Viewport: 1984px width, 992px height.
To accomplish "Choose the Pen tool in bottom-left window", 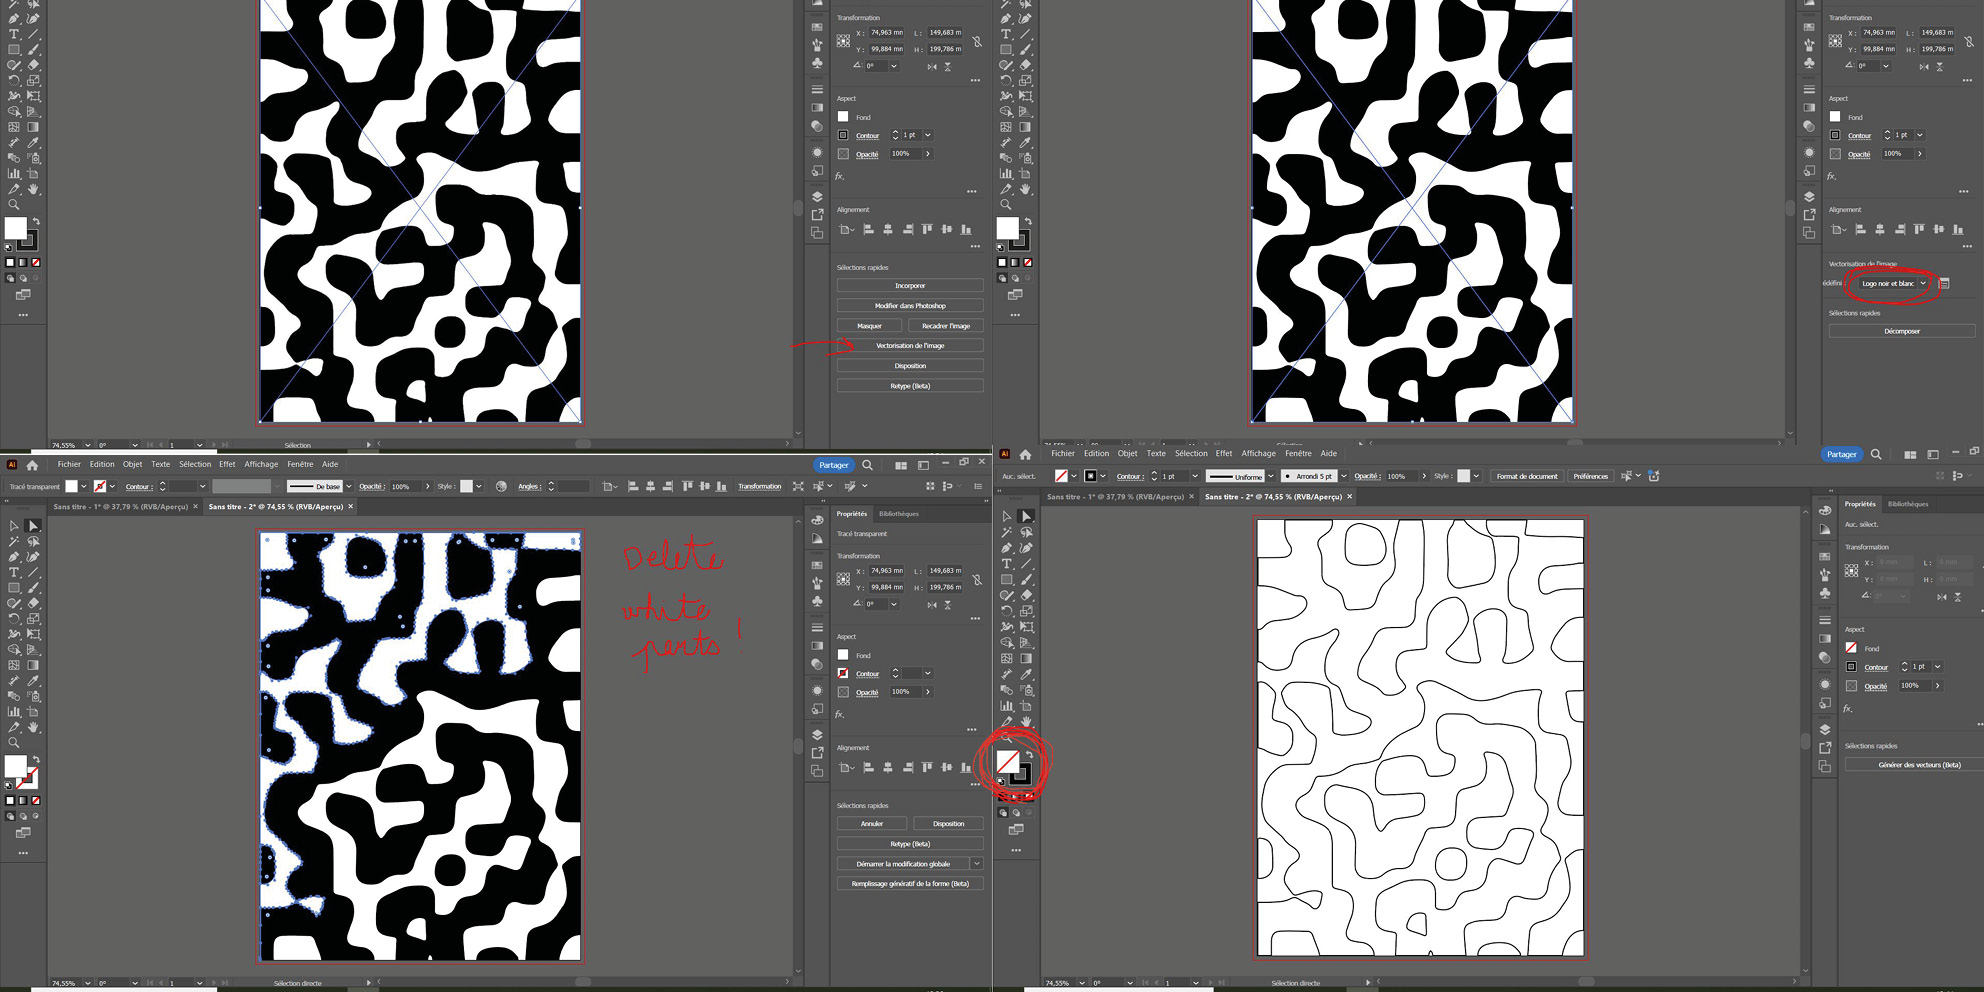I will tap(13, 557).
